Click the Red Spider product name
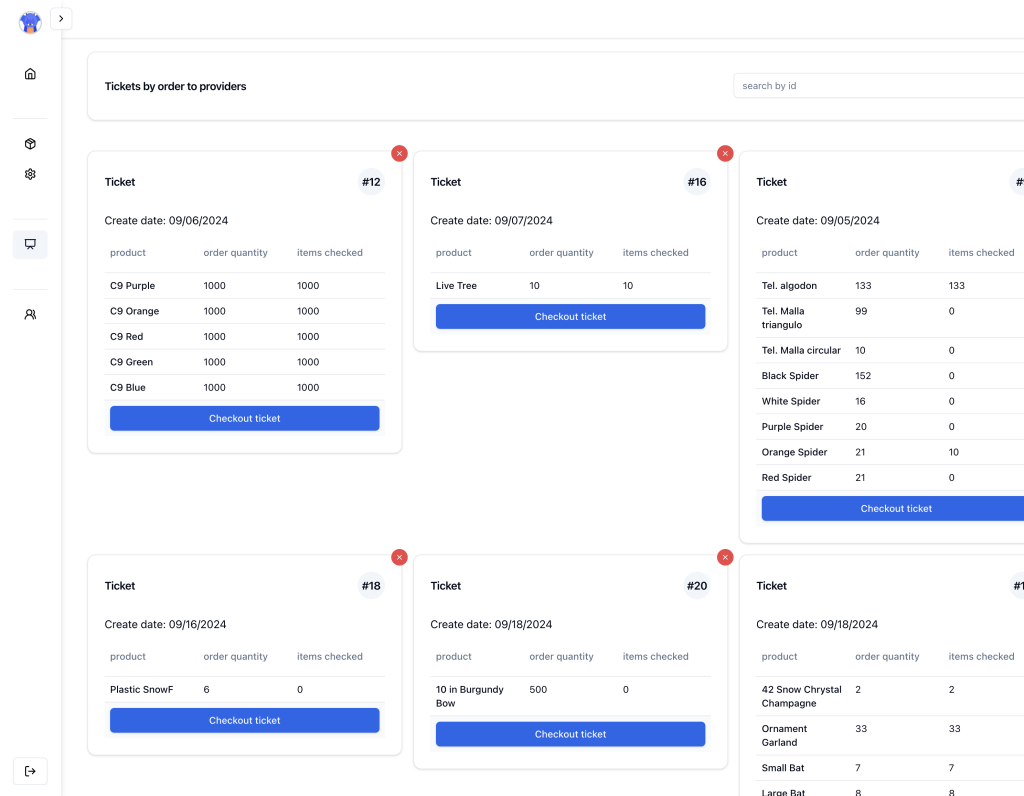The width and height of the screenshot is (1024, 796). [786, 477]
